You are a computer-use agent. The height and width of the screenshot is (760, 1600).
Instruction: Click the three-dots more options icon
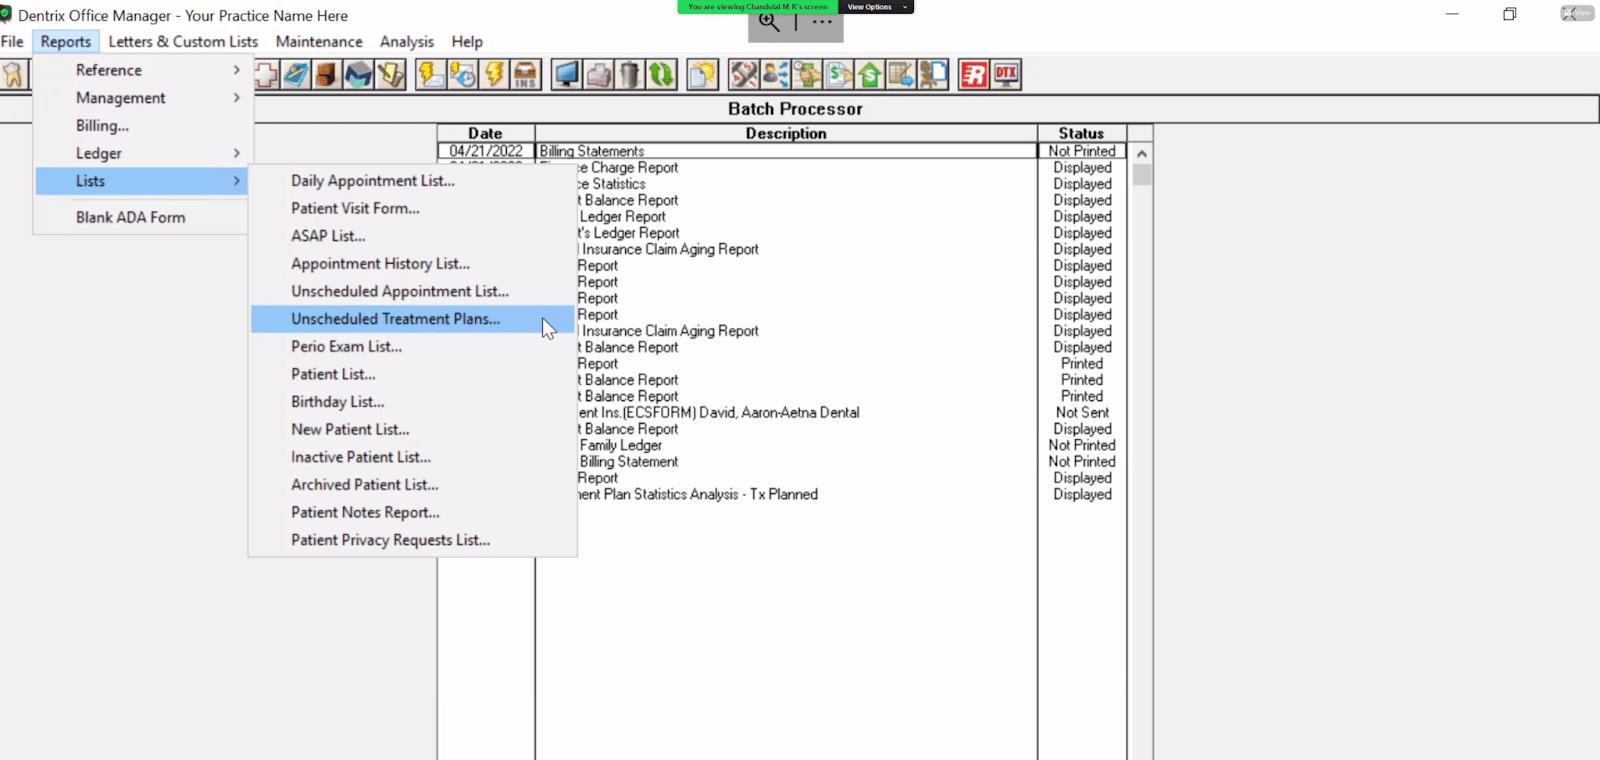(x=822, y=22)
